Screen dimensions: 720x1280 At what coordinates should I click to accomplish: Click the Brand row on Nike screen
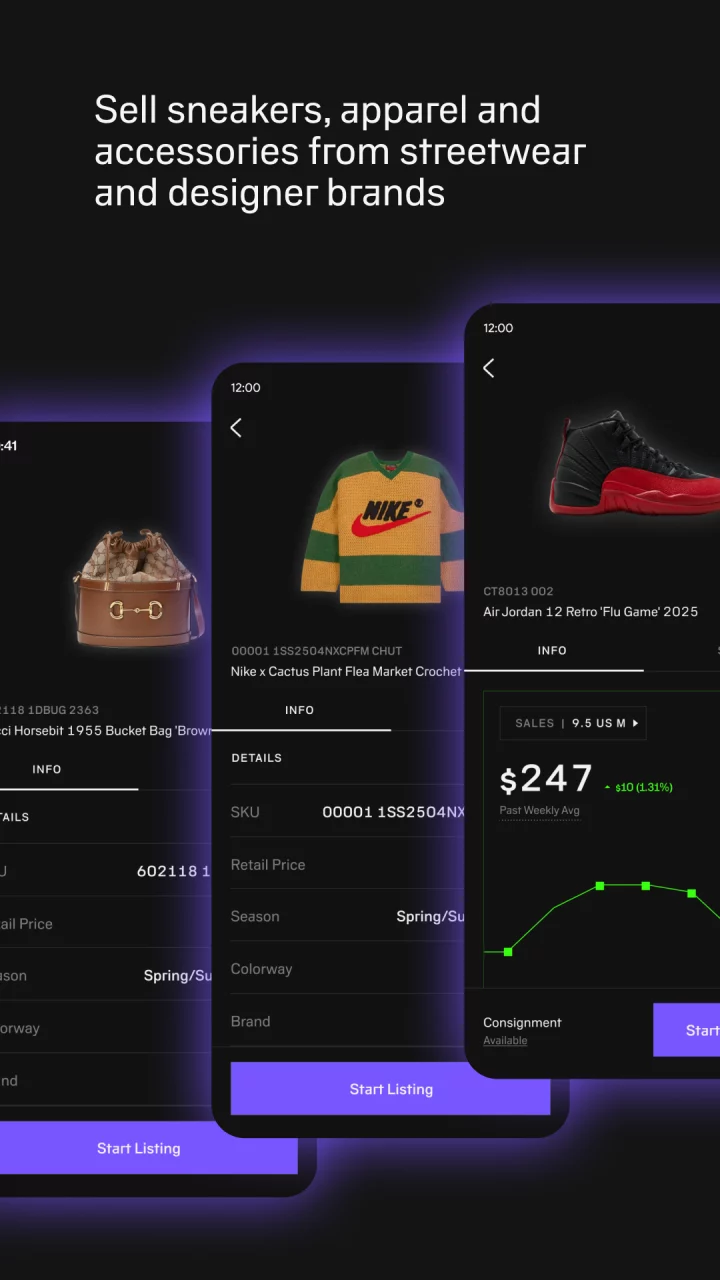coord(348,1021)
